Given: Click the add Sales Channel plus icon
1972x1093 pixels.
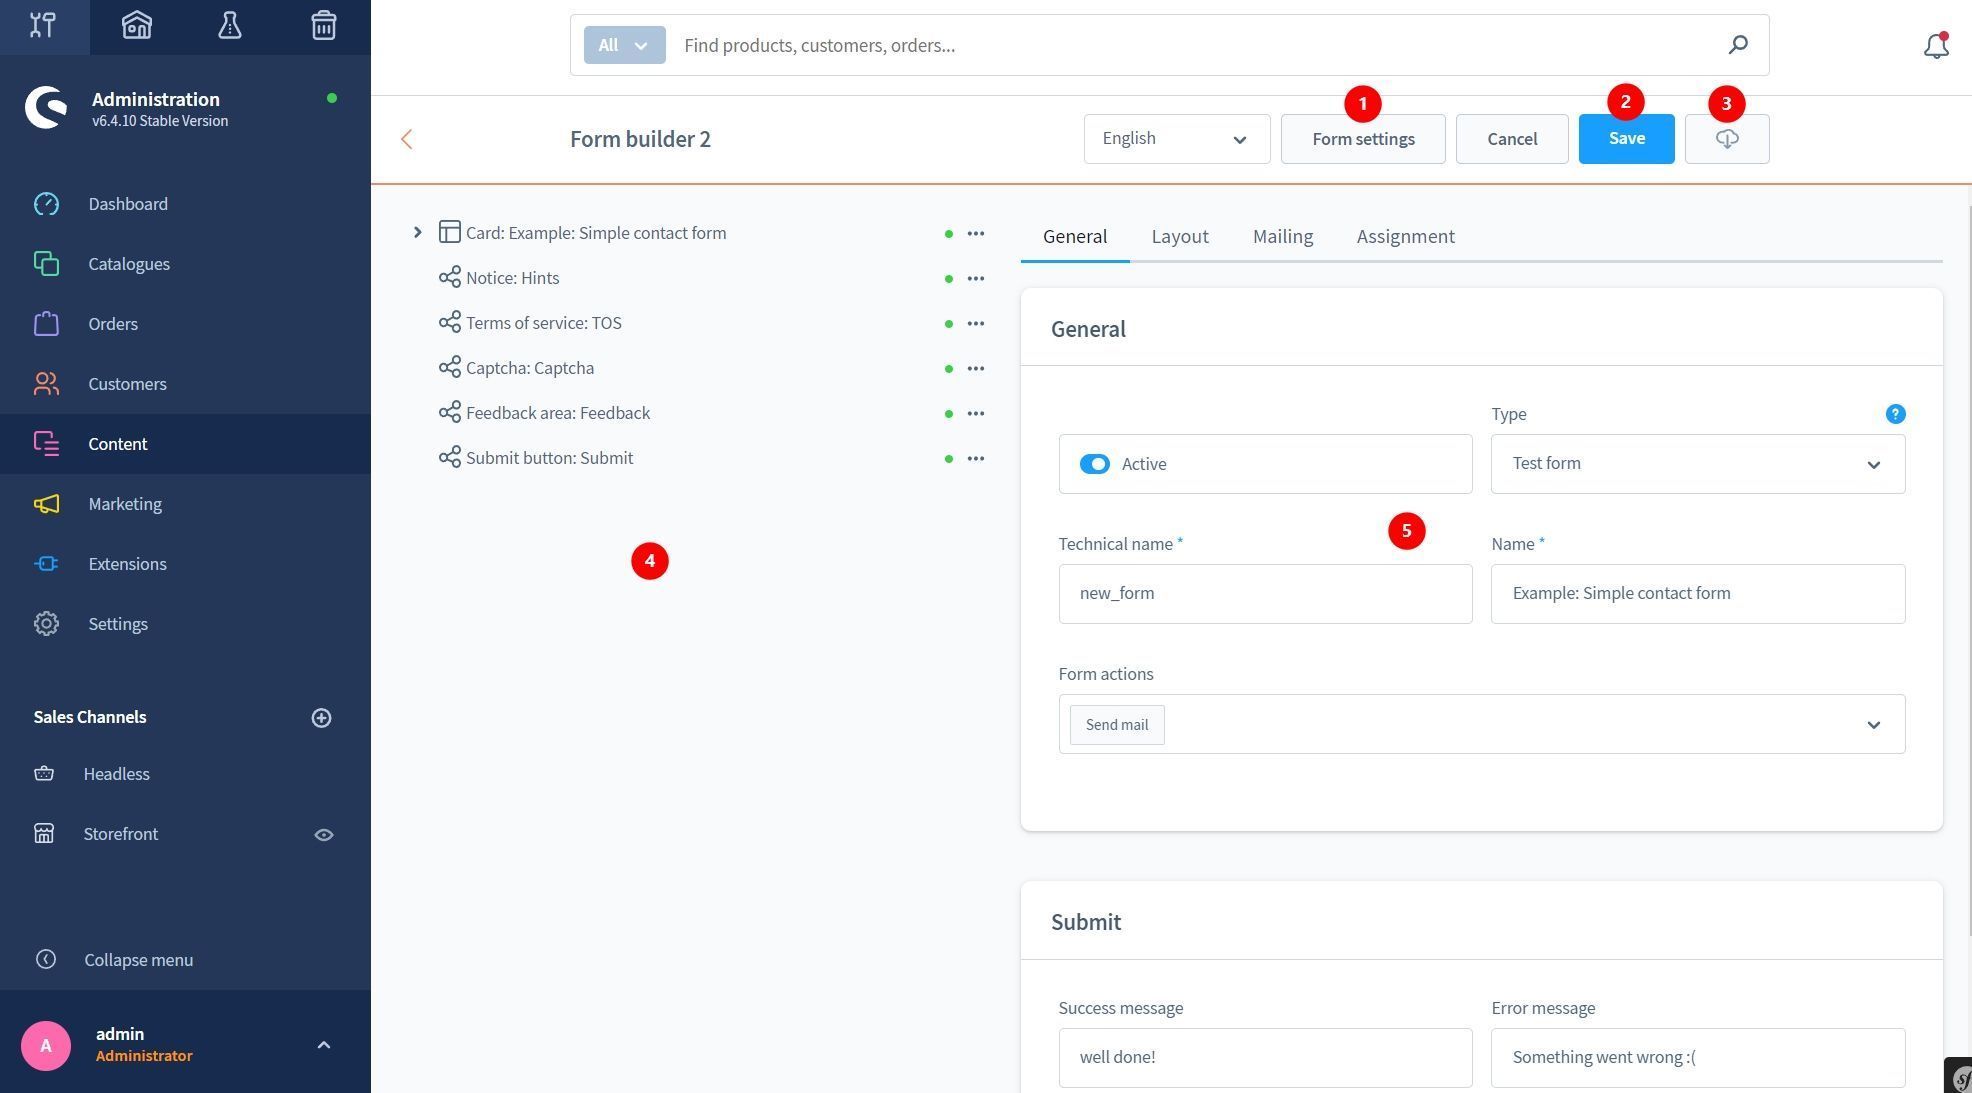Looking at the screenshot, I should [x=321, y=718].
